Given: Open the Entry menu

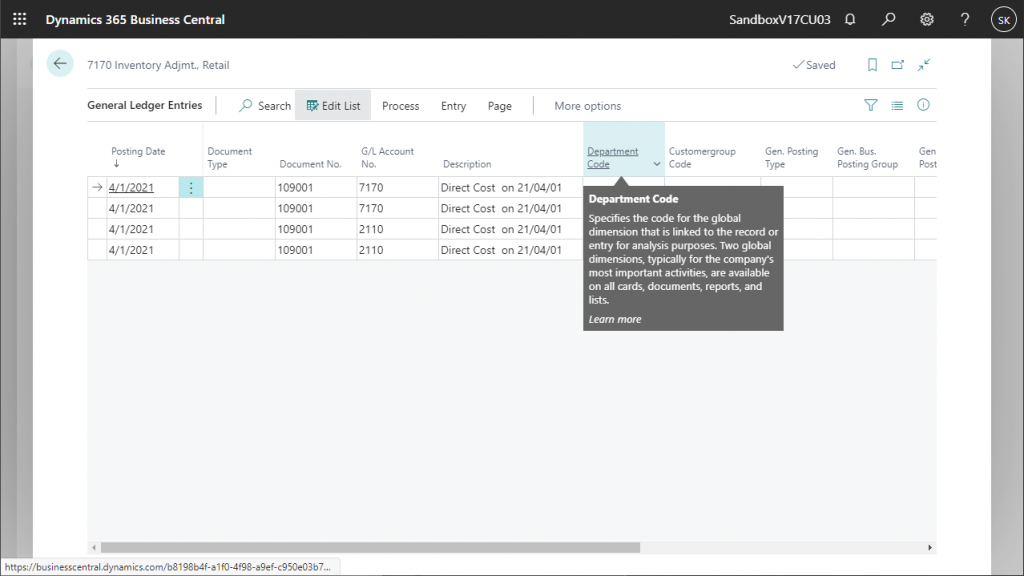Looking at the screenshot, I should click(453, 106).
